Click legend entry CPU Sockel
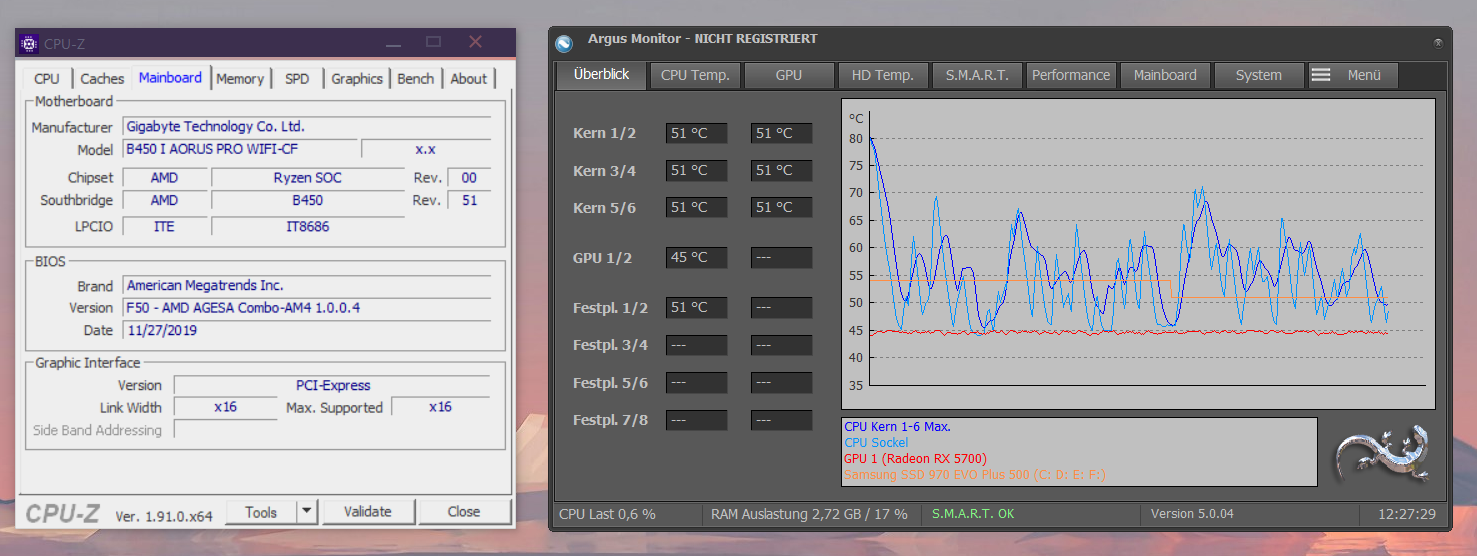 [876, 443]
